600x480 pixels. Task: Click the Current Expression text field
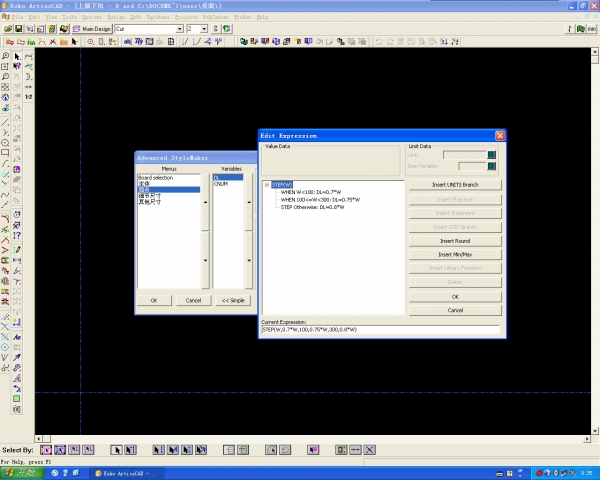pos(380,329)
